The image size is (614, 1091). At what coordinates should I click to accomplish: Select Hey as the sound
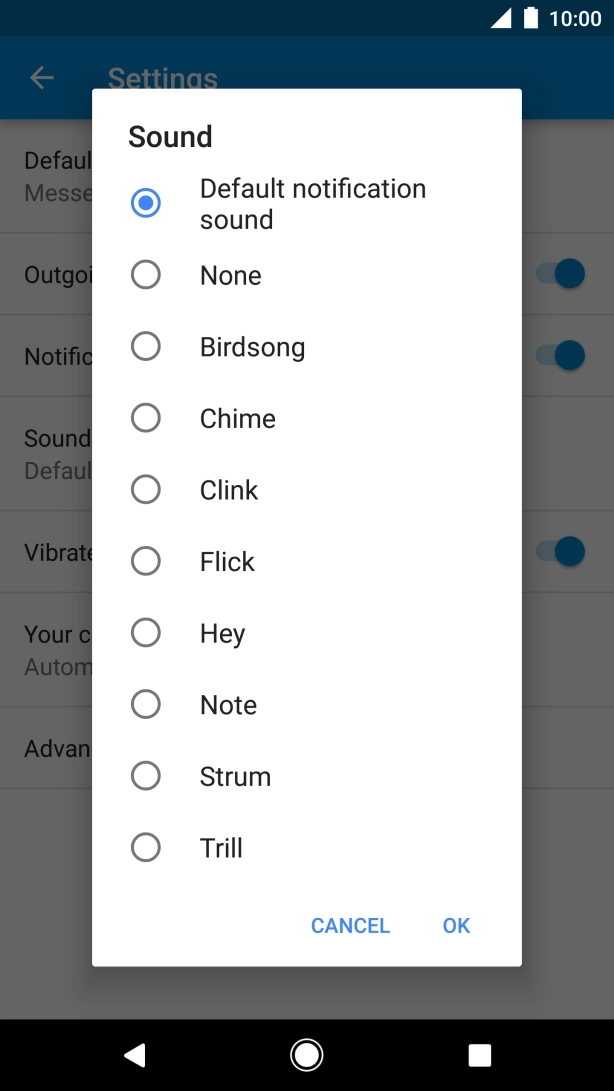(x=146, y=632)
